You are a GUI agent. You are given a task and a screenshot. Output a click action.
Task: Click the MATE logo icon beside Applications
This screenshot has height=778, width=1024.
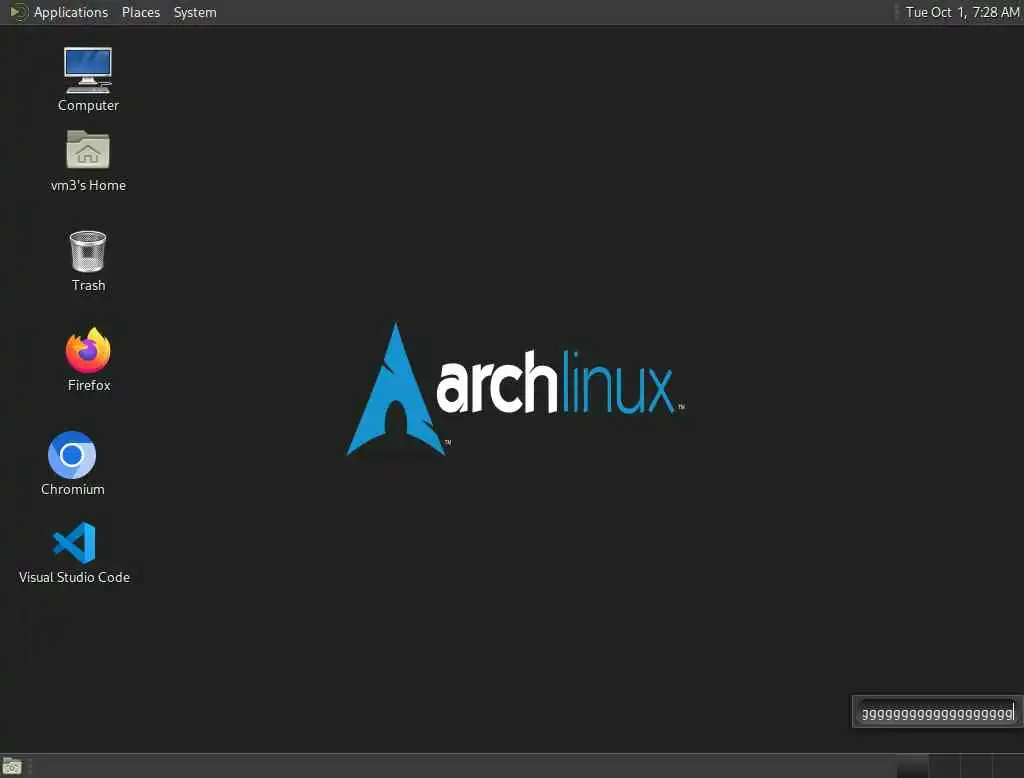click(19, 12)
